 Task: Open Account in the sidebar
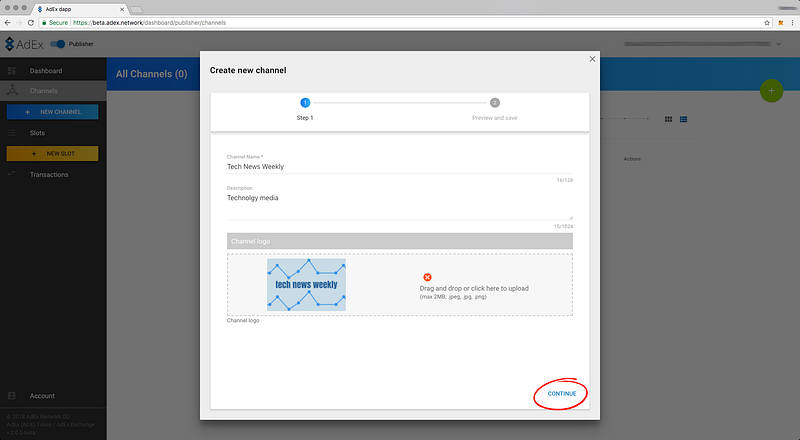(x=42, y=396)
